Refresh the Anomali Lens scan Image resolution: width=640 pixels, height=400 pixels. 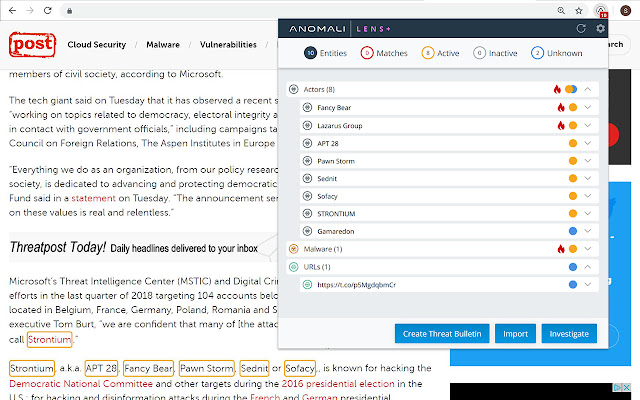click(x=581, y=29)
